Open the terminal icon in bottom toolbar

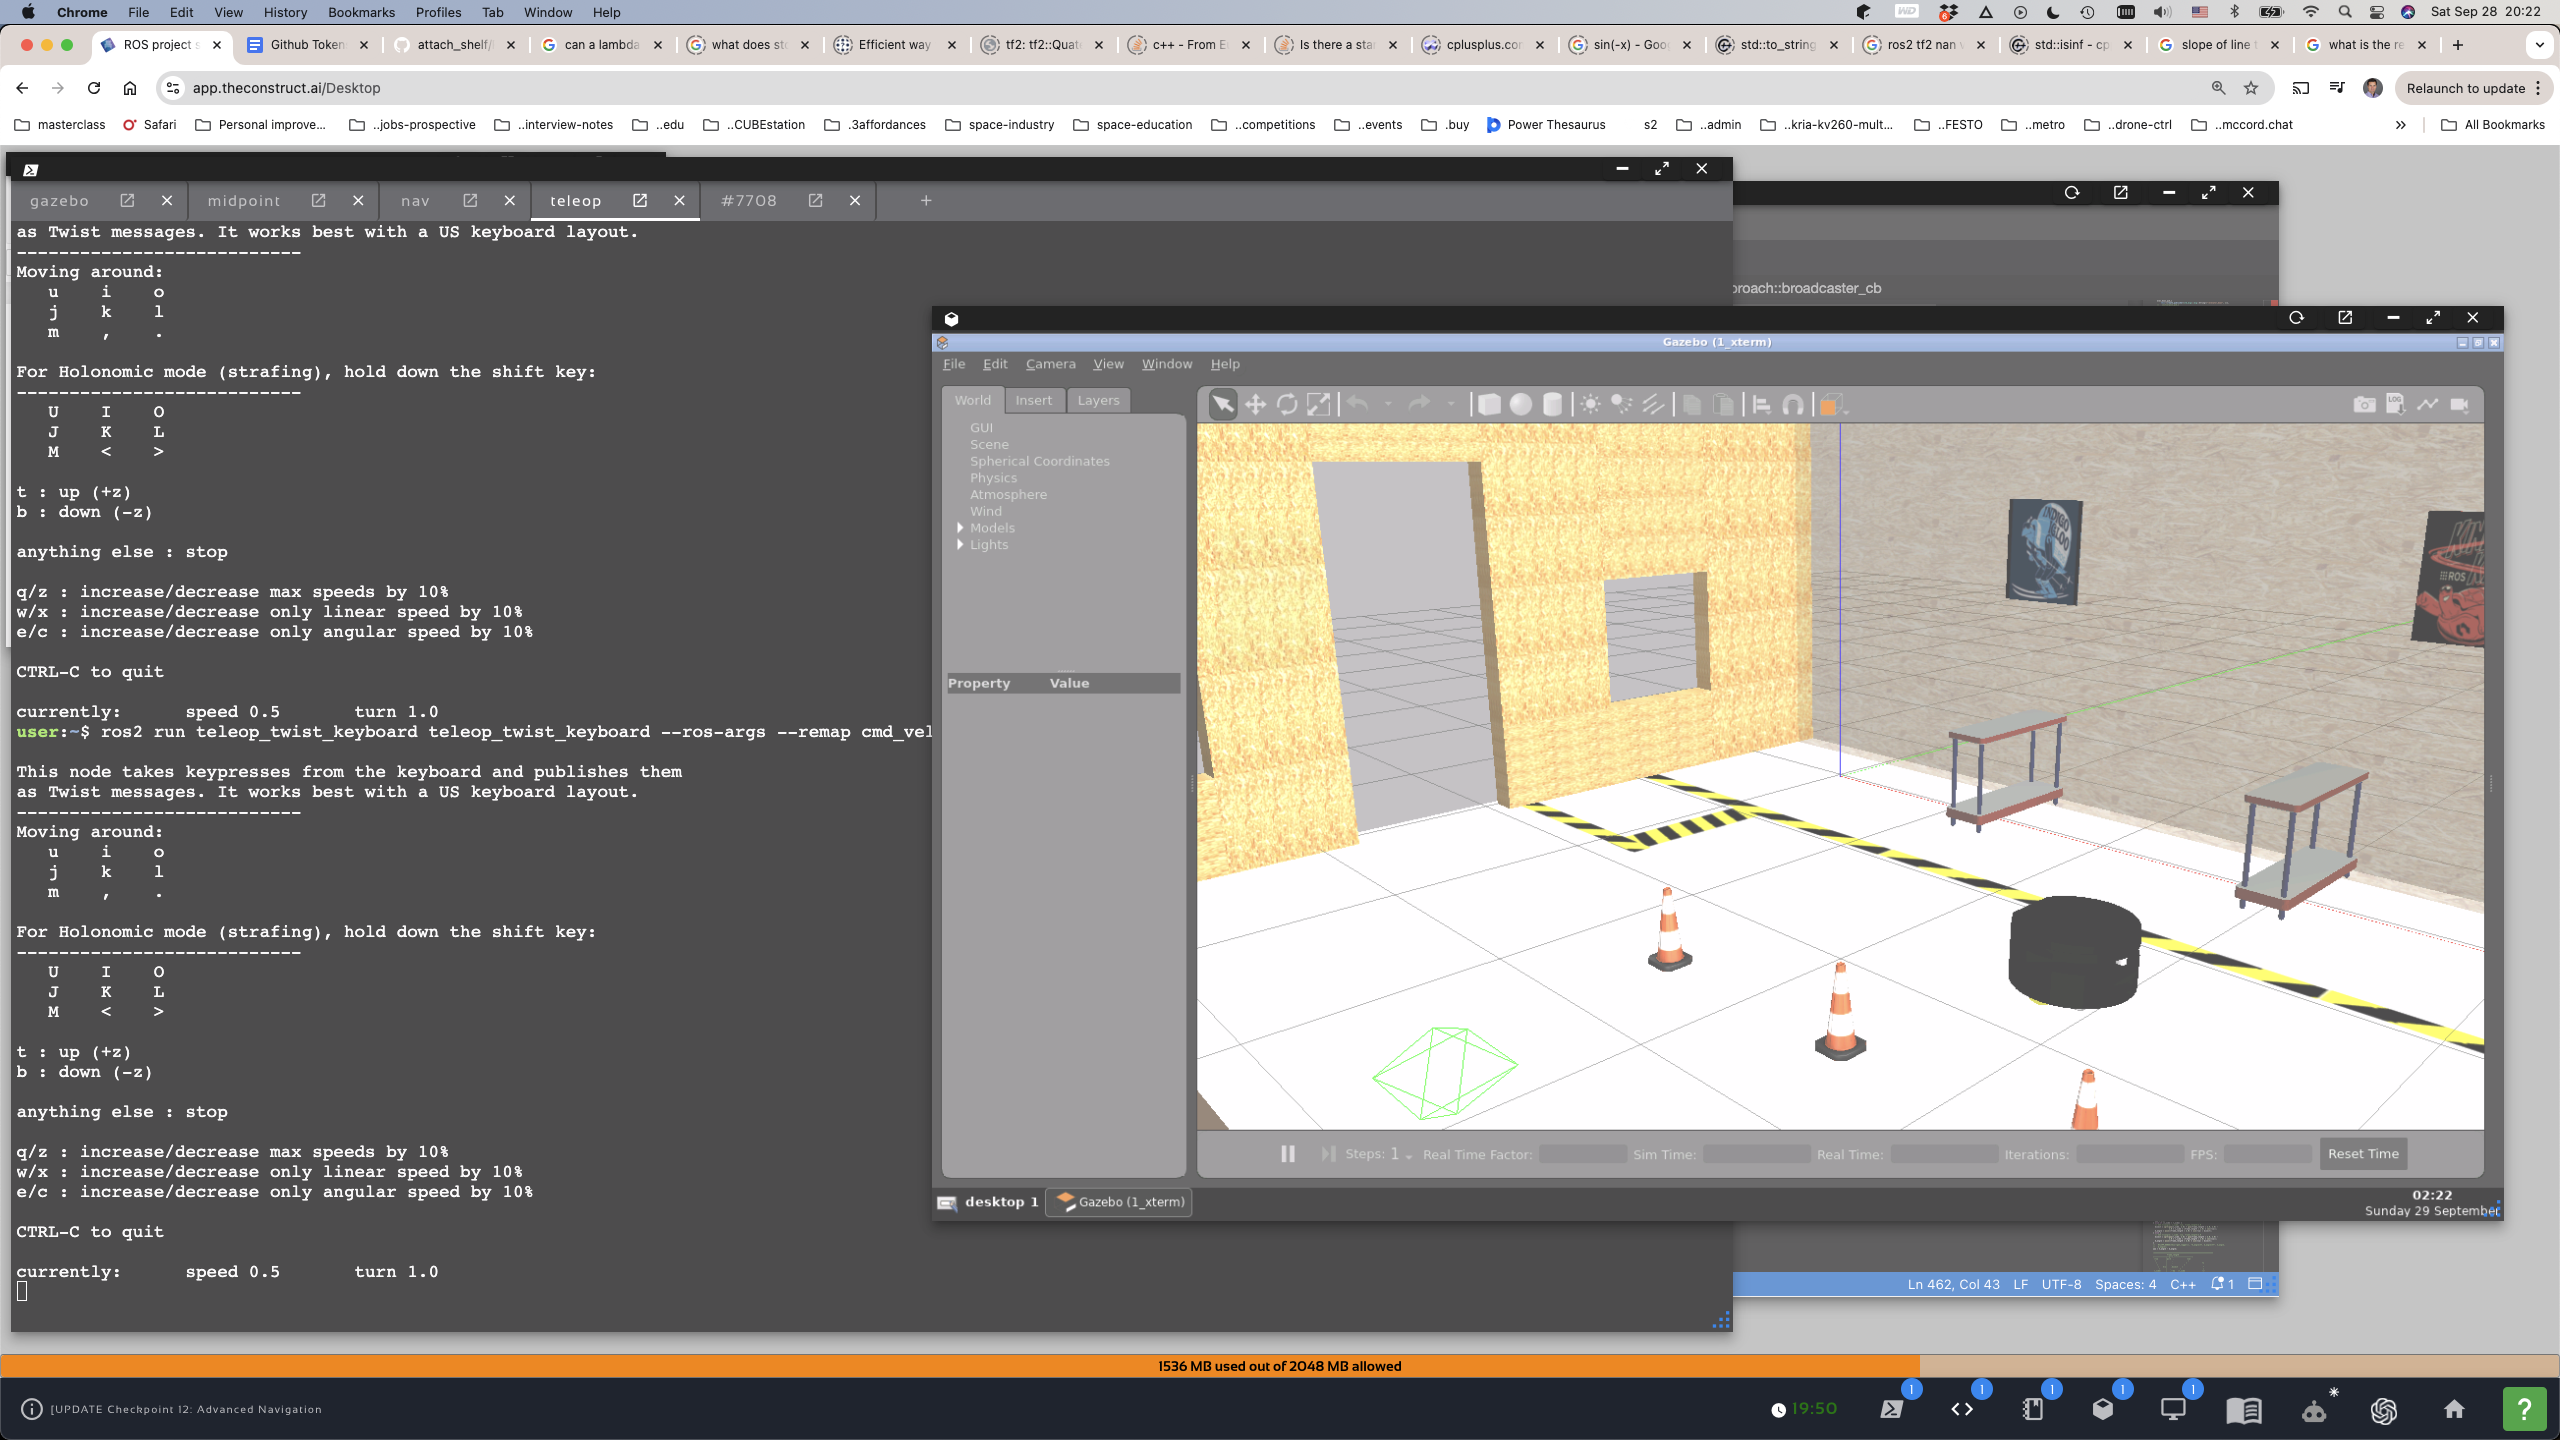coord(1892,1409)
